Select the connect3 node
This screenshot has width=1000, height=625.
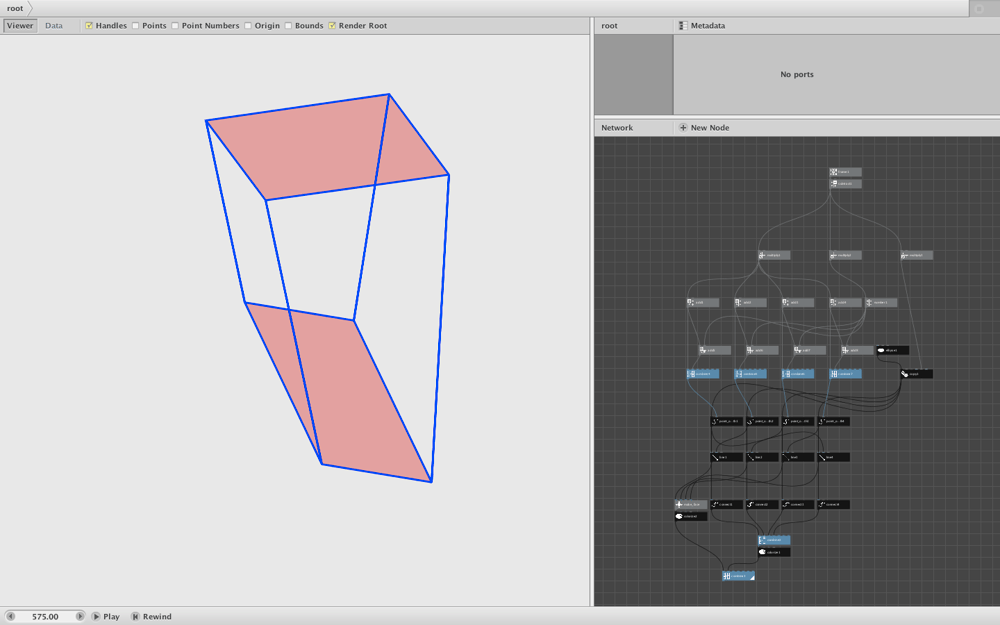798,504
